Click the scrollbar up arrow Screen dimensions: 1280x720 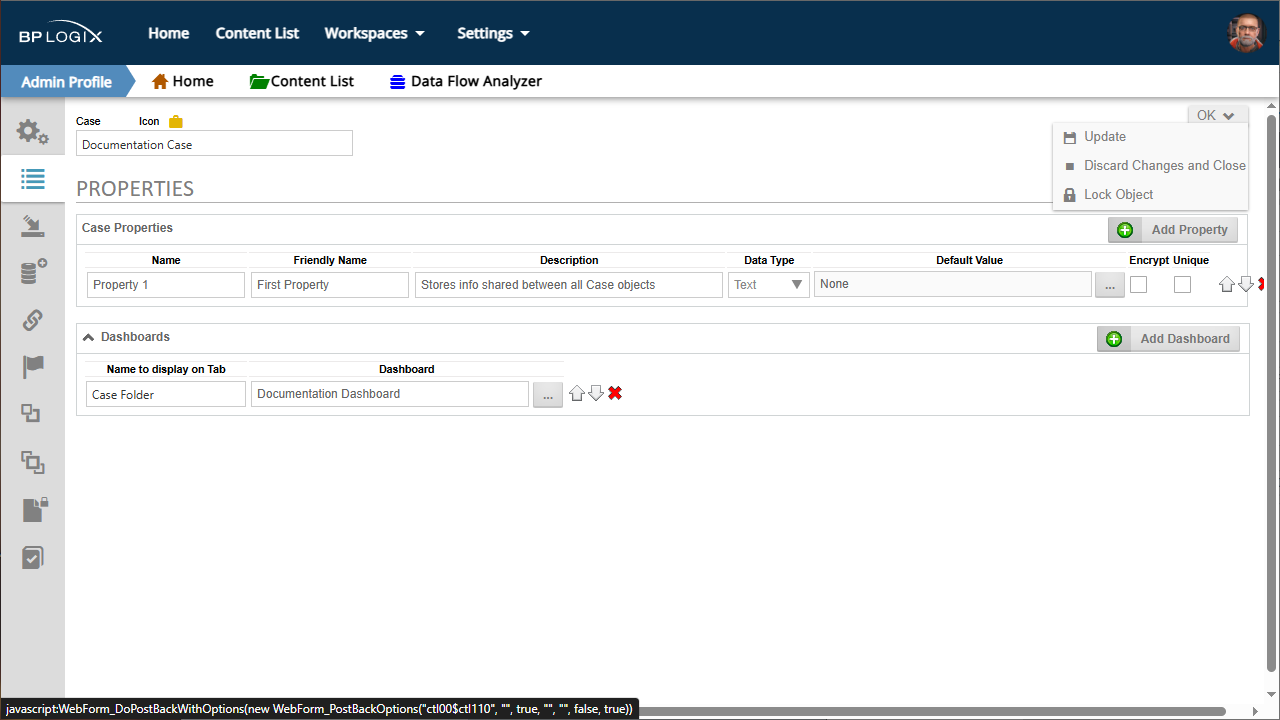coord(1271,105)
